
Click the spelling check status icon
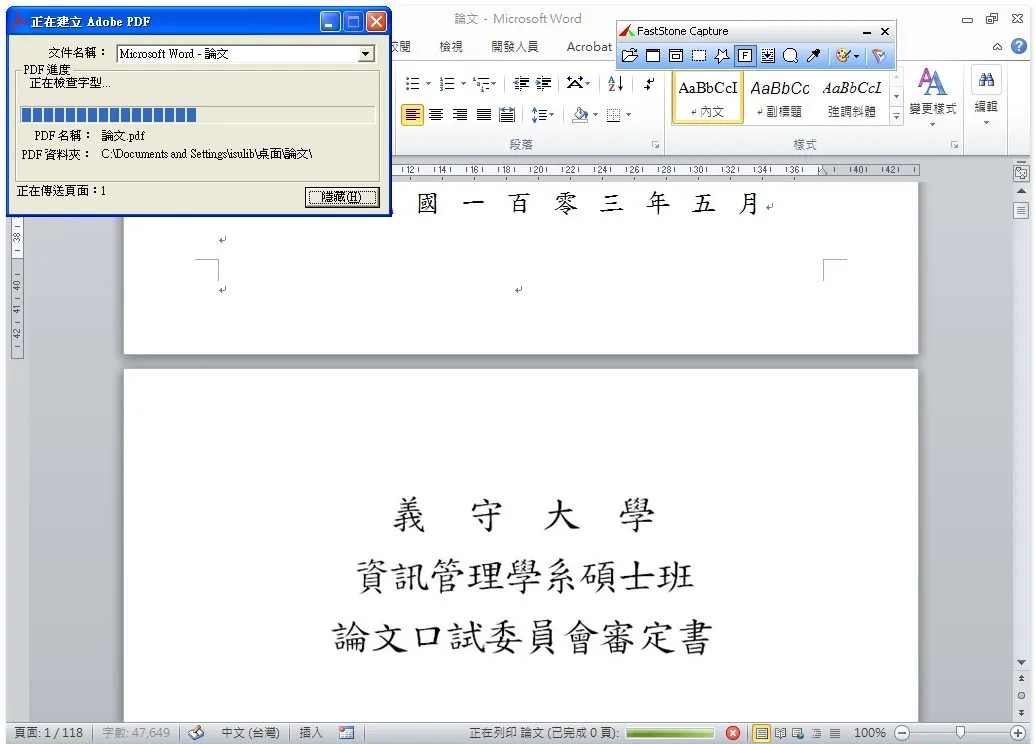196,733
